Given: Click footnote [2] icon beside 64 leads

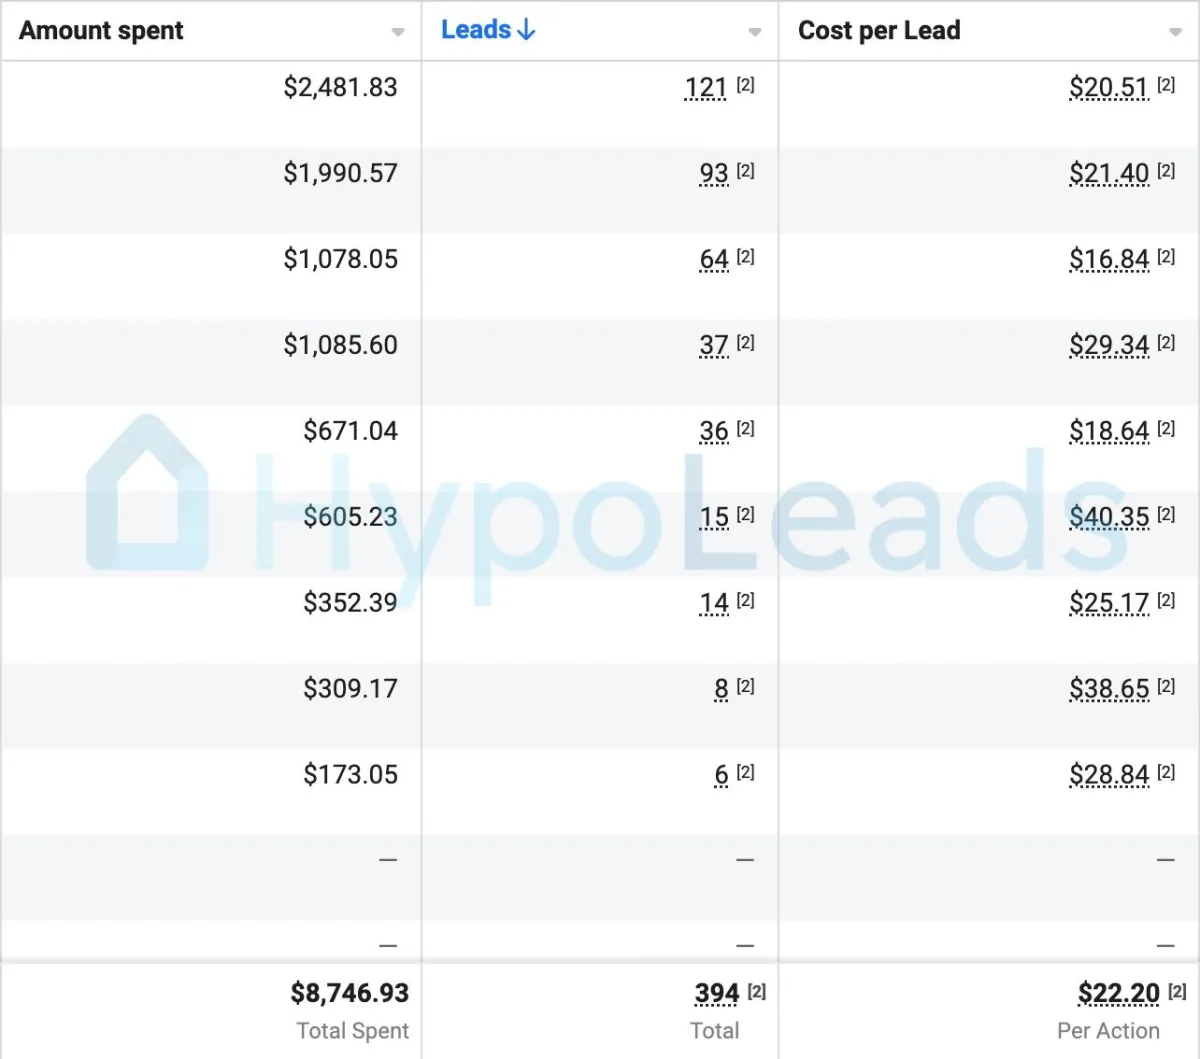Looking at the screenshot, I should pos(745,257).
